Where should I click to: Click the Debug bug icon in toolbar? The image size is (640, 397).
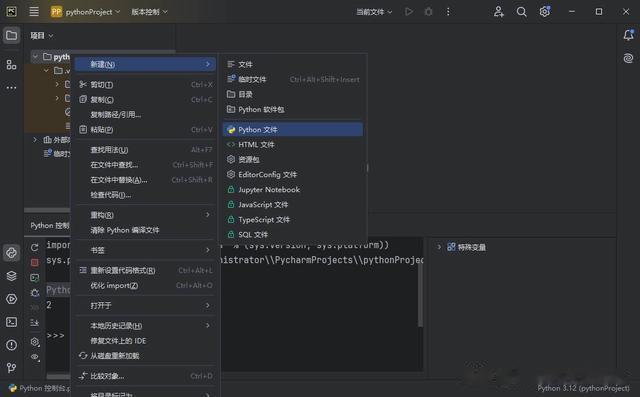click(x=428, y=12)
